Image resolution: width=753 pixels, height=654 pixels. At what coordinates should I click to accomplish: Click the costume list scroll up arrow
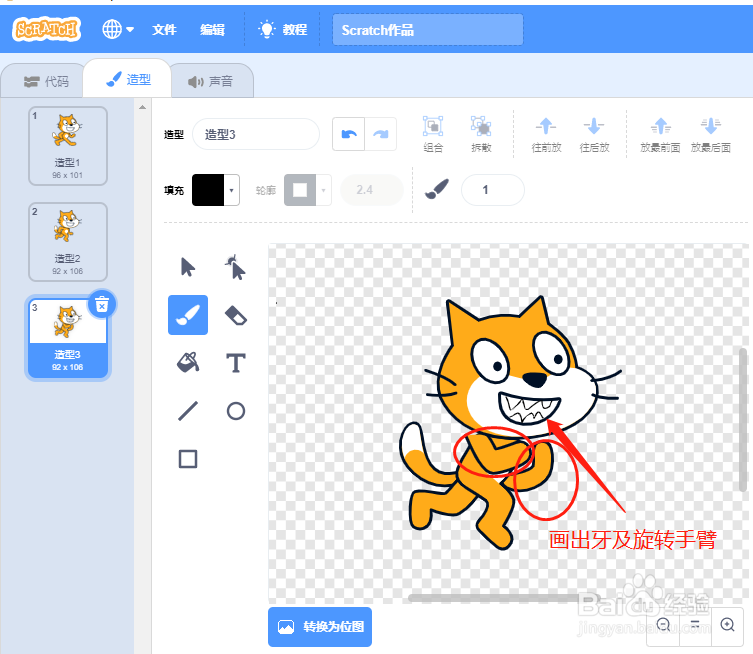pyautogui.click(x=142, y=108)
